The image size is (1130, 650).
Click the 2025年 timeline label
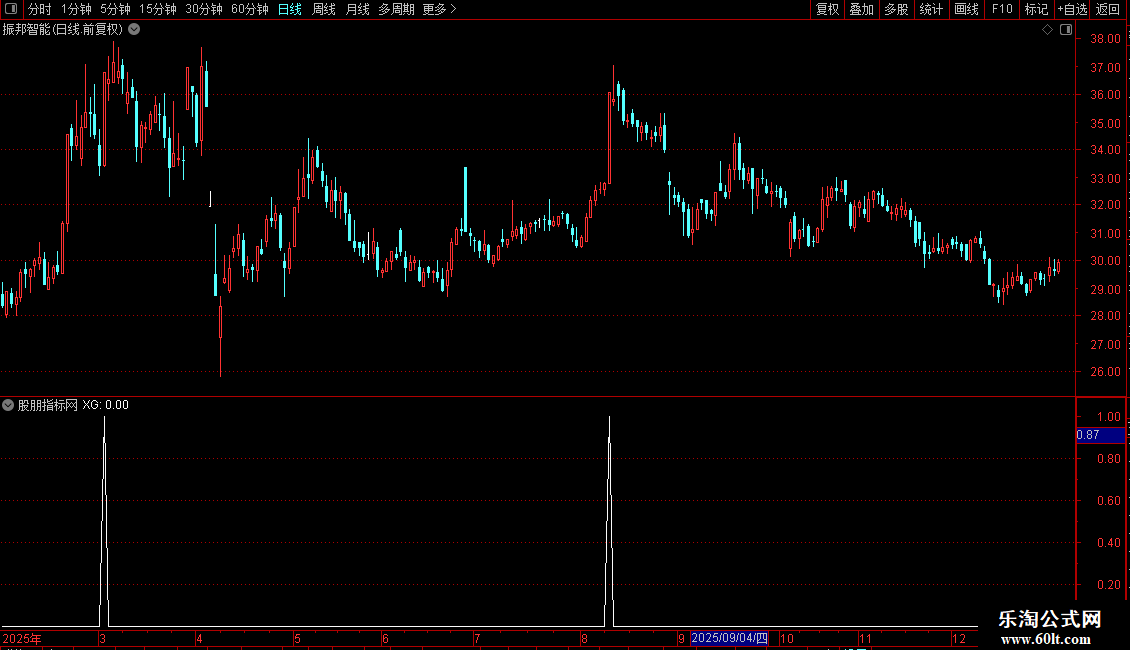(x=22, y=638)
